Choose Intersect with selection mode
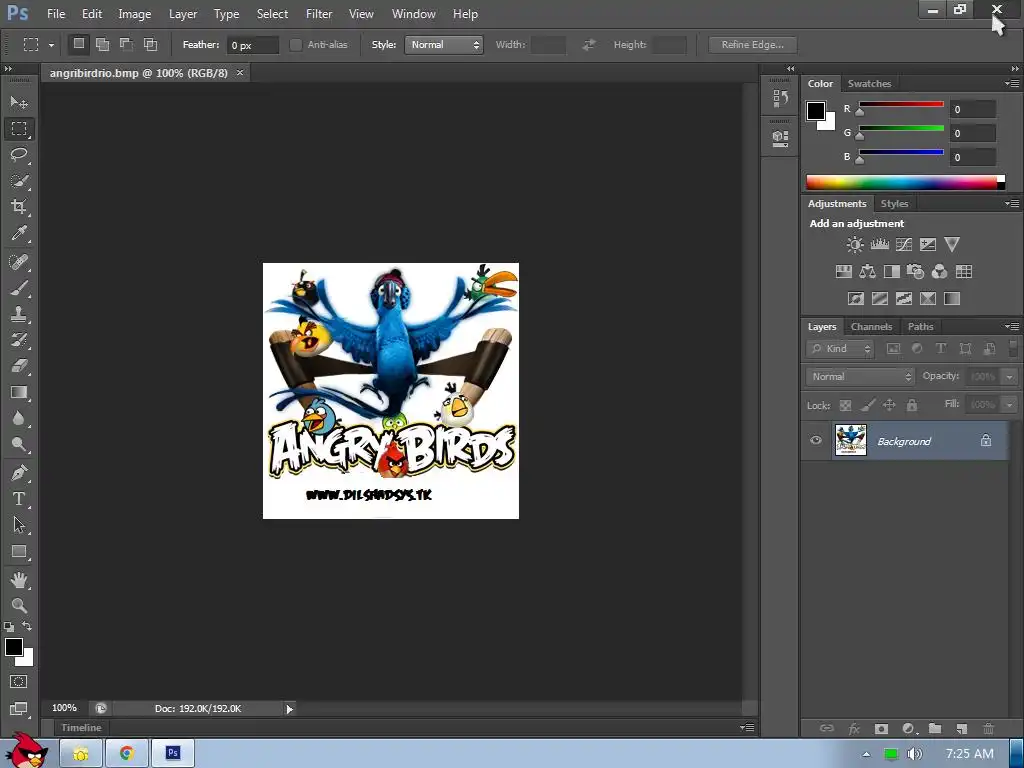The image size is (1024, 768). (x=150, y=44)
